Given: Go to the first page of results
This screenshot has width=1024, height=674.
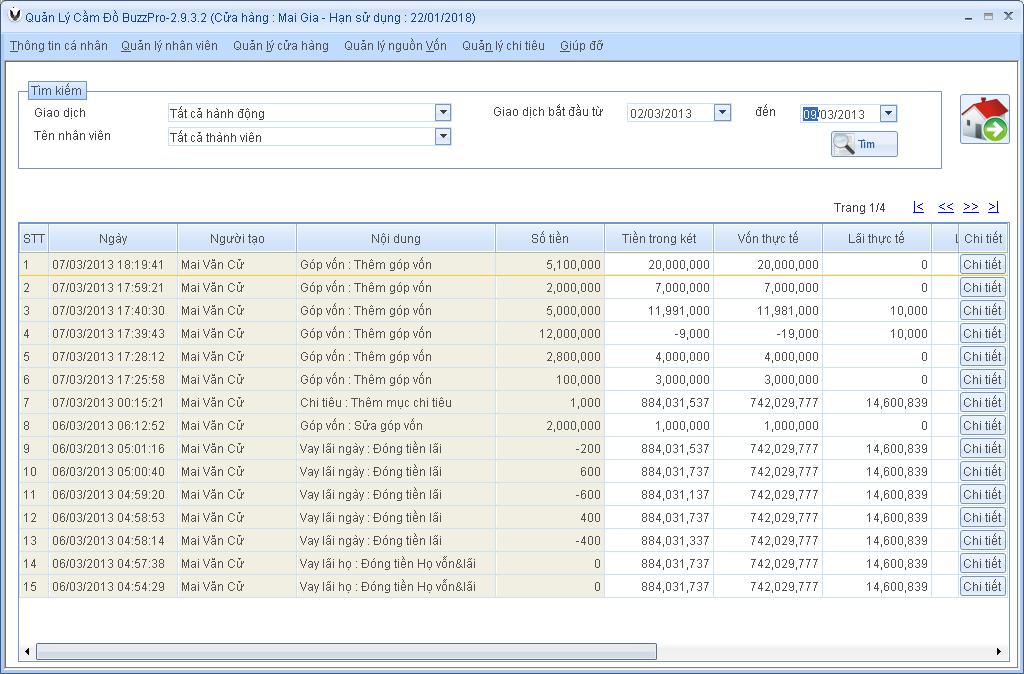Looking at the screenshot, I should click(918, 207).
